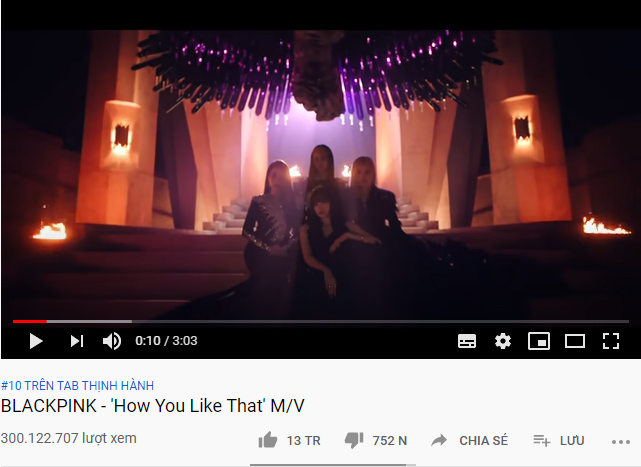Image resolution: width=641 pixels, height=467 pixels.
Task: Like the video with thumbs up
Action: (x=268, y=440)
